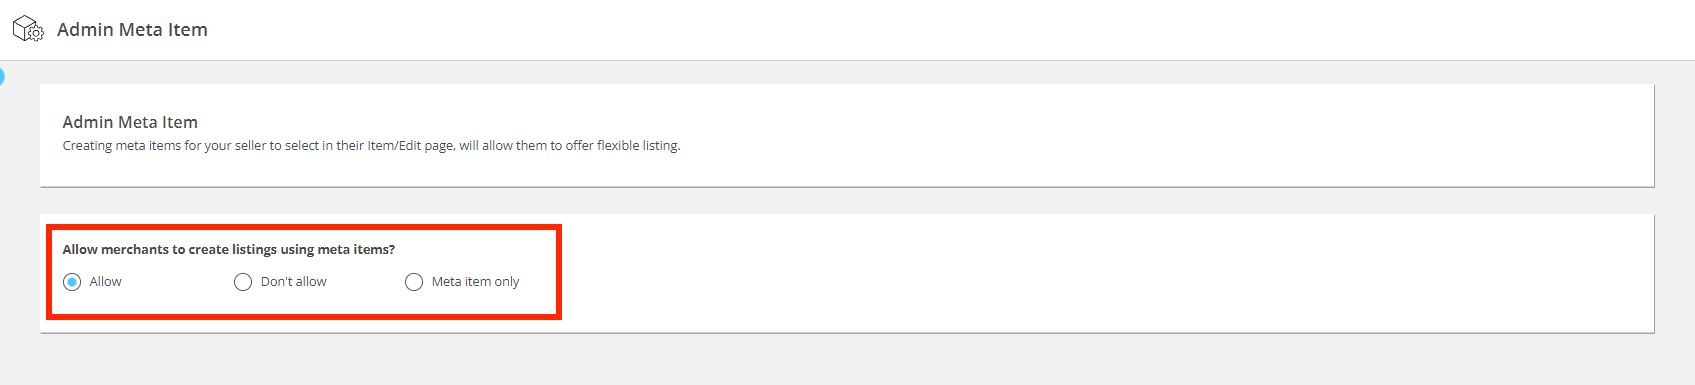Click empty space in the settings card
This screenshot has width=1695, height=385.
[x=1100, y=273]
